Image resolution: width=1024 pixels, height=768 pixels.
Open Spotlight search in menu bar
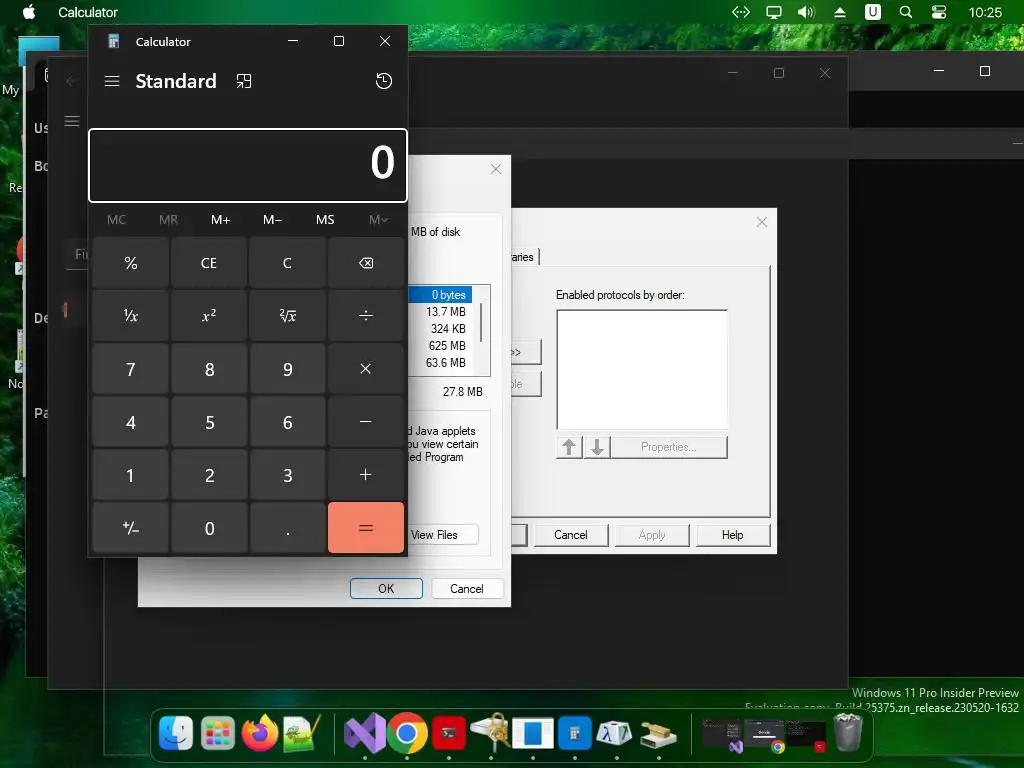[x=905, y=12]
